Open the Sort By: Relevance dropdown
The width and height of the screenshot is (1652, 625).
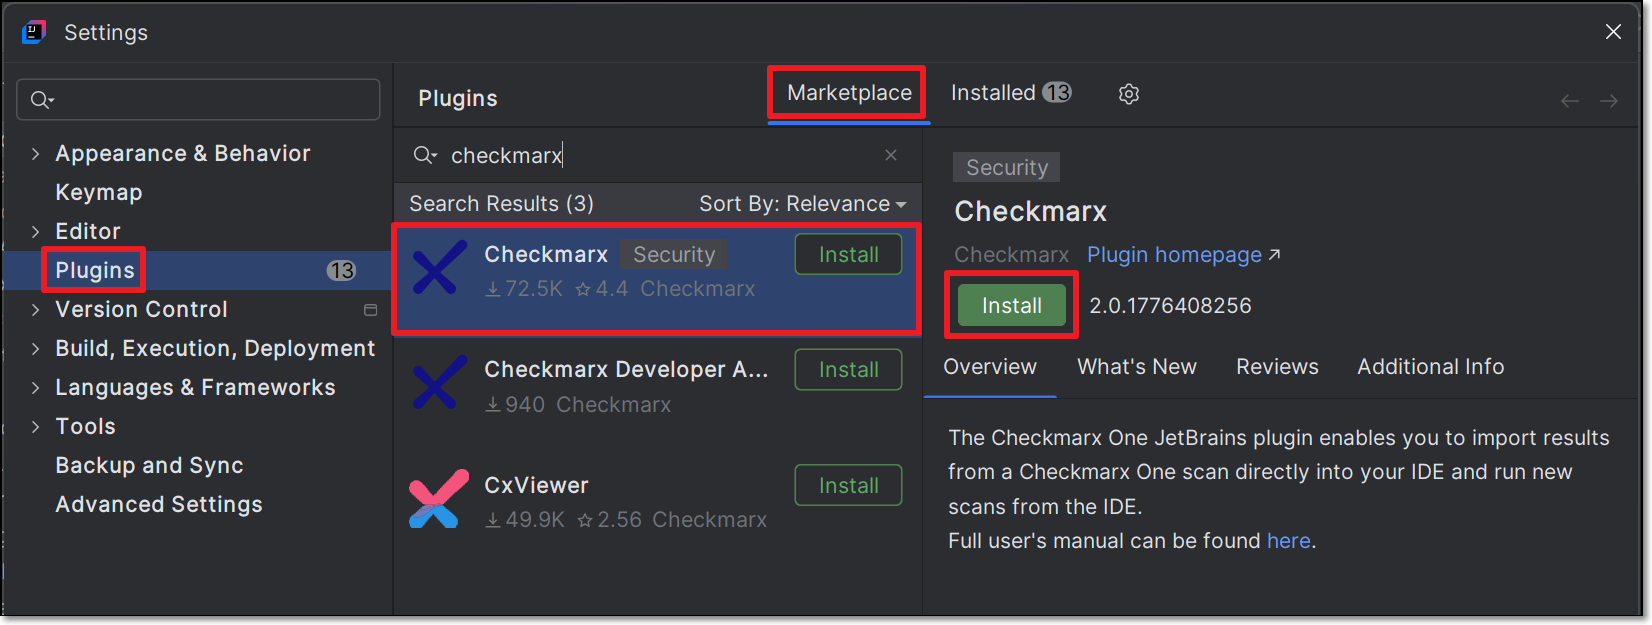coord(803,204)
